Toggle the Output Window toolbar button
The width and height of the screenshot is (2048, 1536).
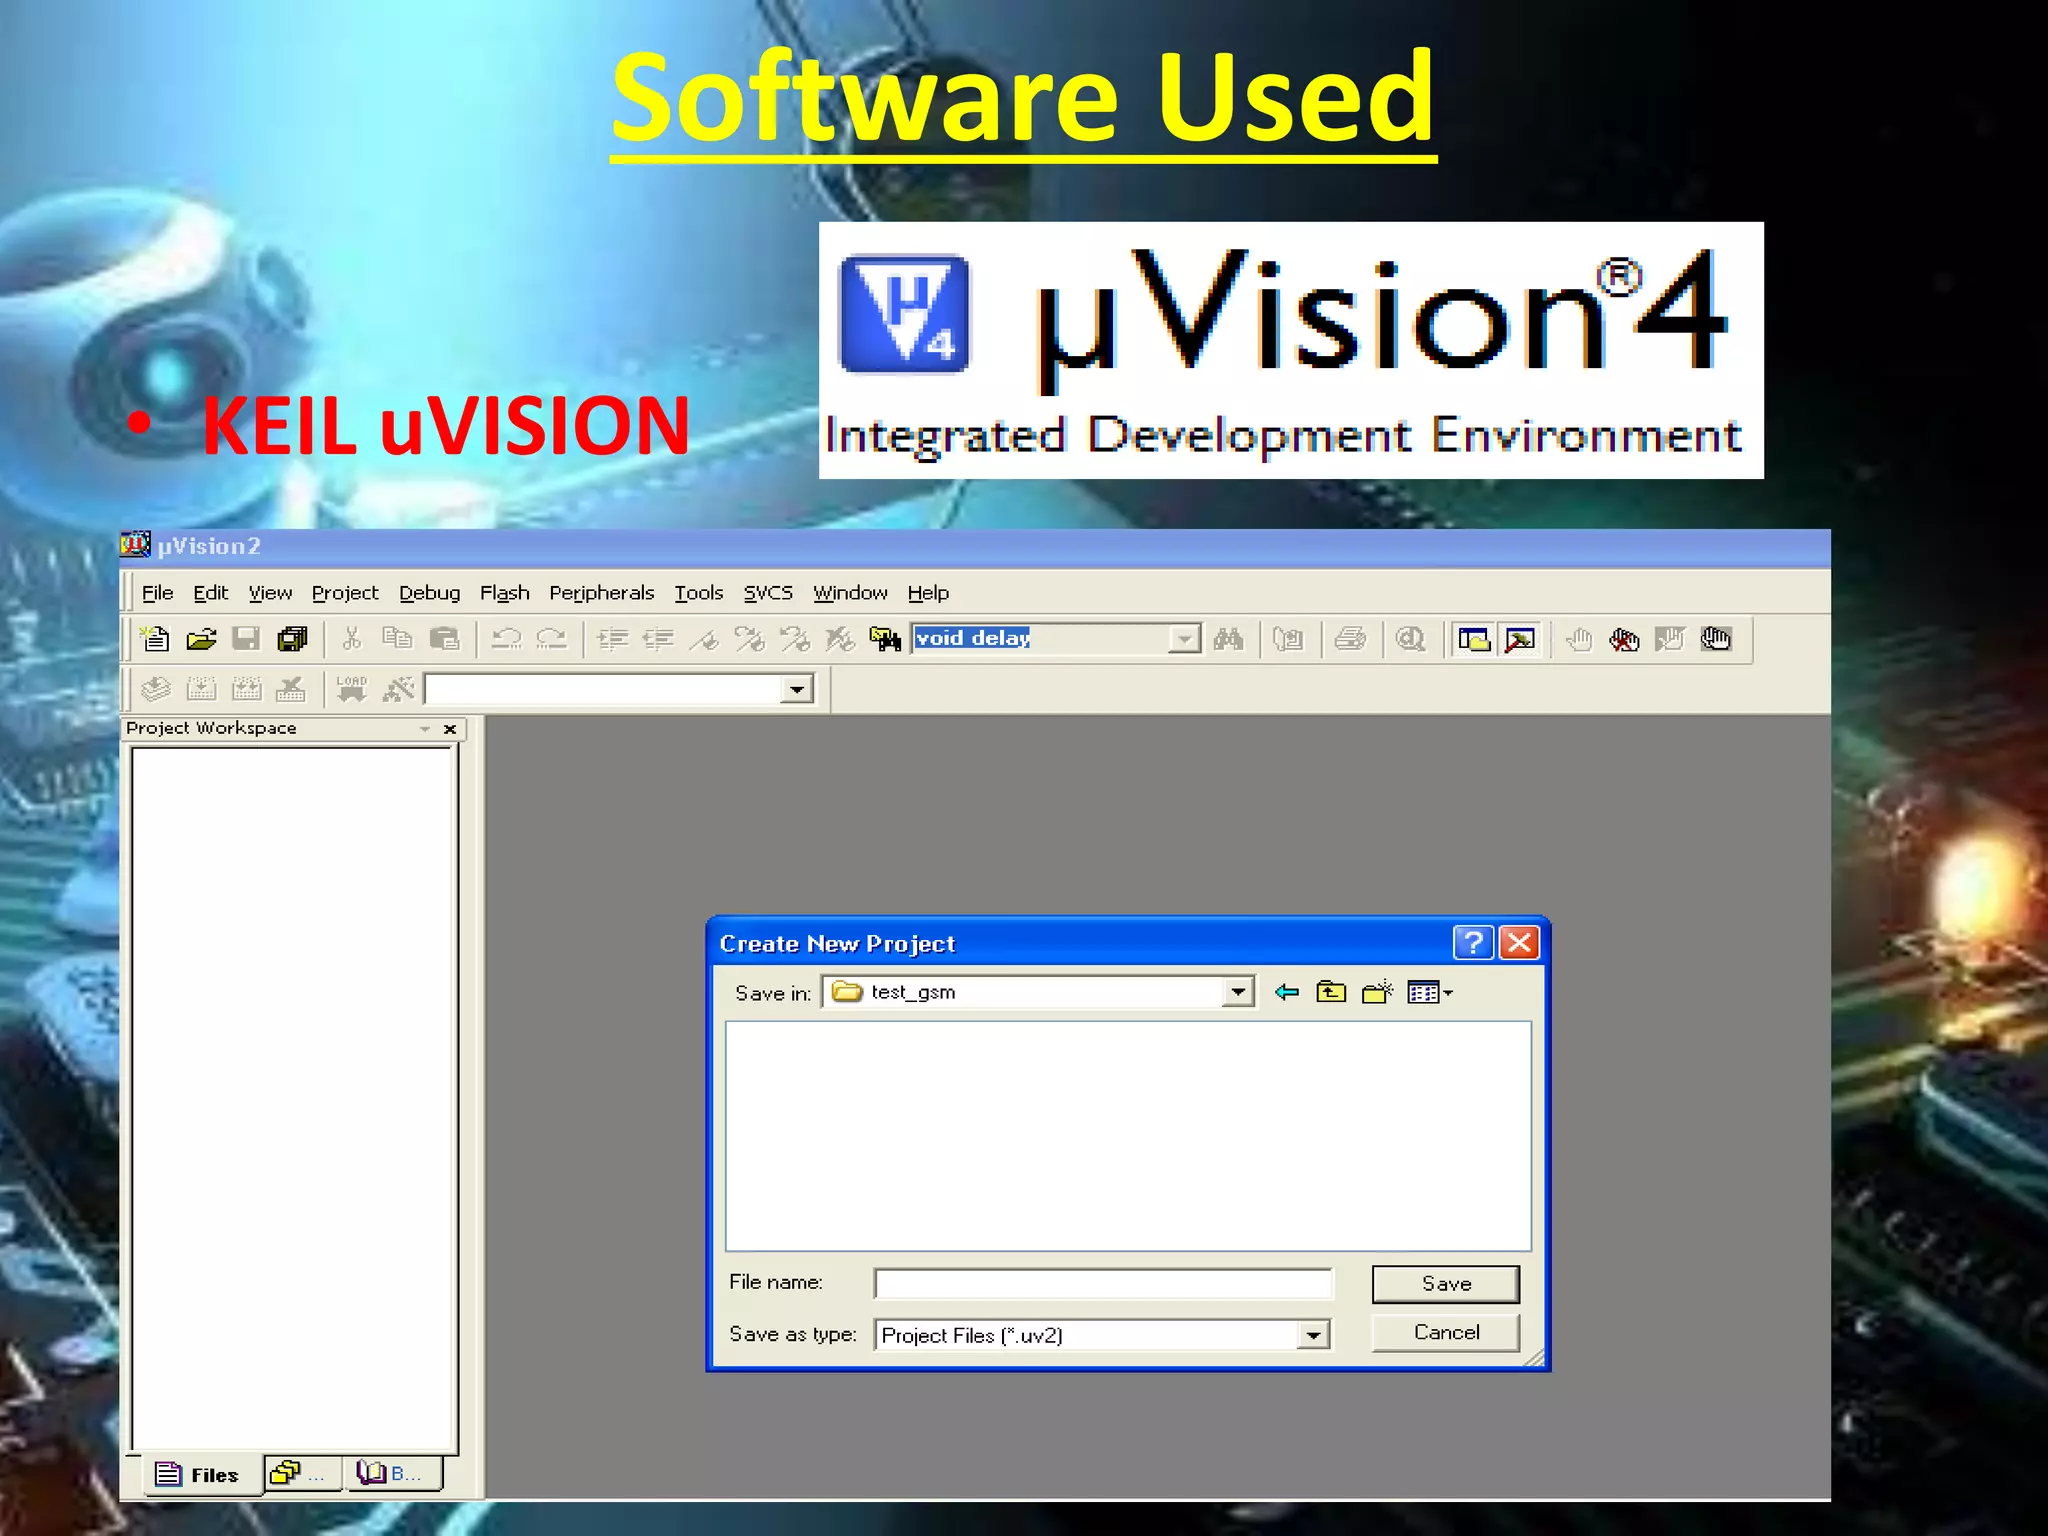point(1520,639)
